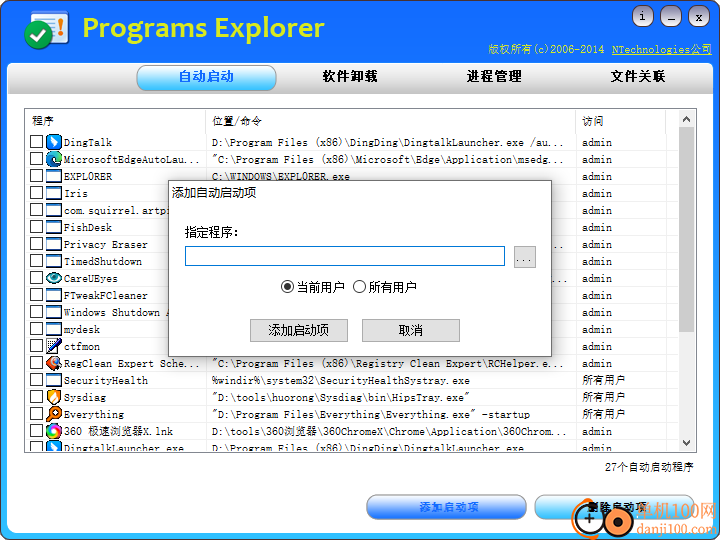Select the 当前用户 radio button
This screenshot has width=720, height=540.
pyautogui.click(x=287, y=287)
